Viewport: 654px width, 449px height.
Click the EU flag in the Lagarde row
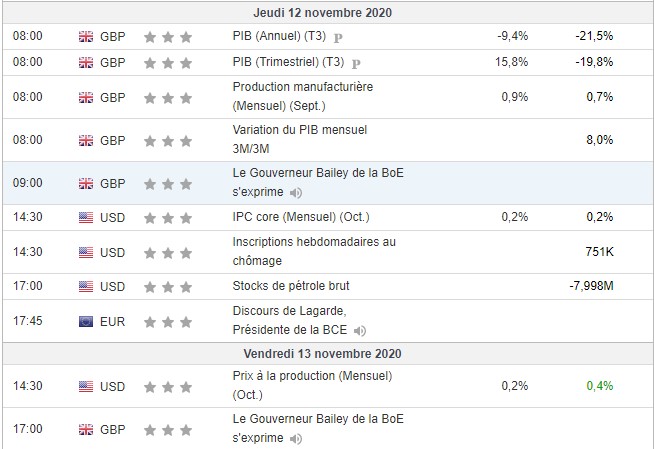(85, 321)
